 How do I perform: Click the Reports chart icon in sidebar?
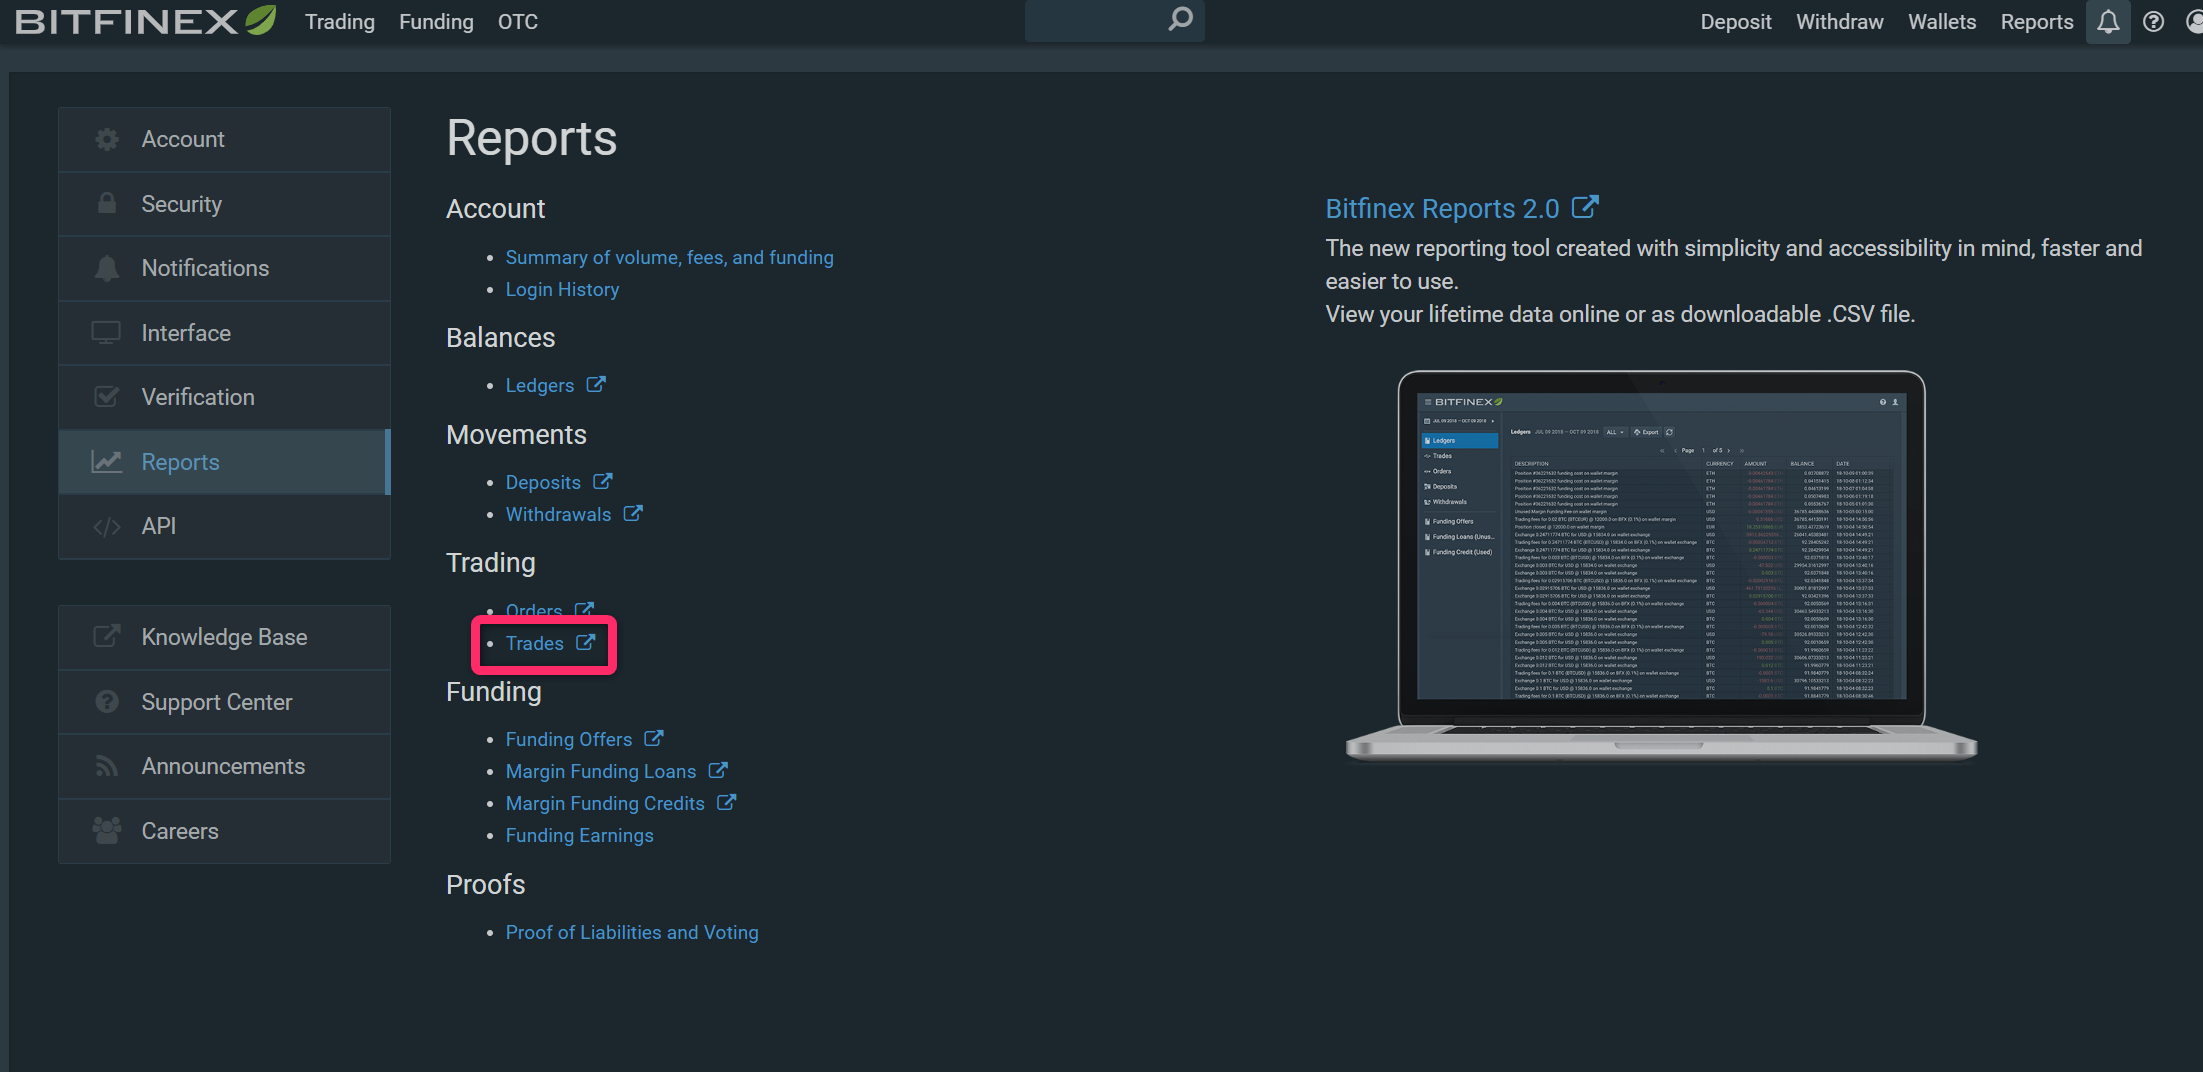coord(107,462)
